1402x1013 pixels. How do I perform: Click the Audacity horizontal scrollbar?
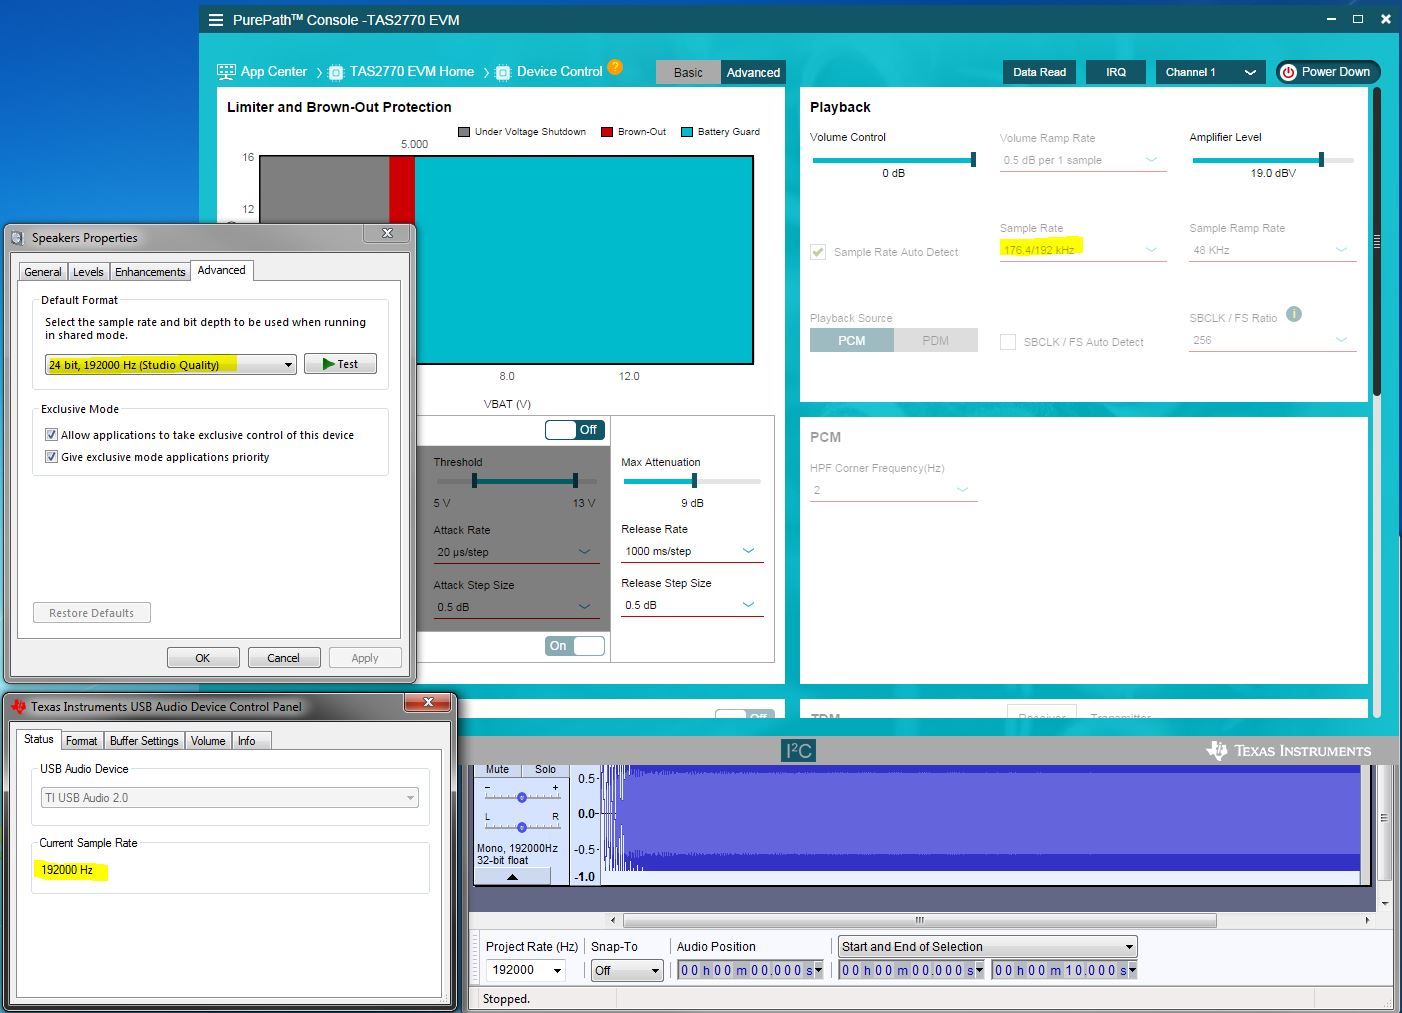tap(920, 920)
